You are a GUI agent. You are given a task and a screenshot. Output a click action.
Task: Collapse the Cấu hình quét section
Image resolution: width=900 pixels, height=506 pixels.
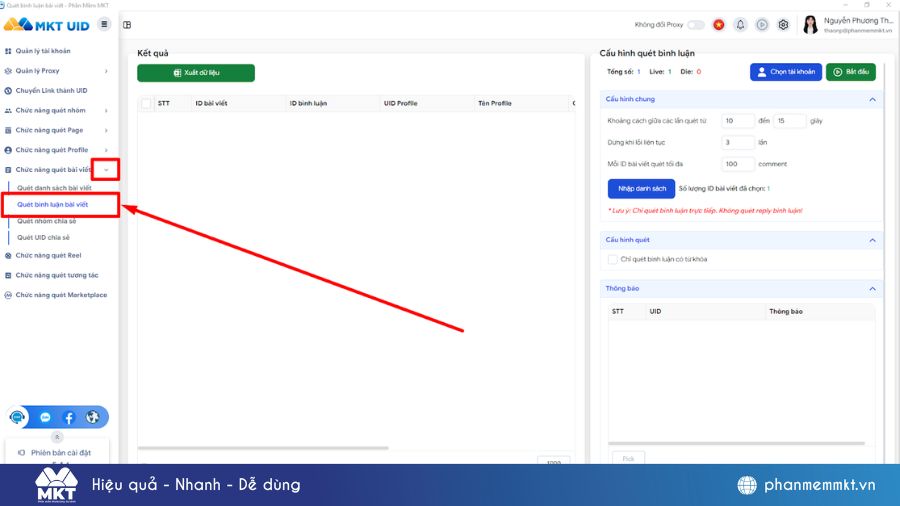pos(872,240)
